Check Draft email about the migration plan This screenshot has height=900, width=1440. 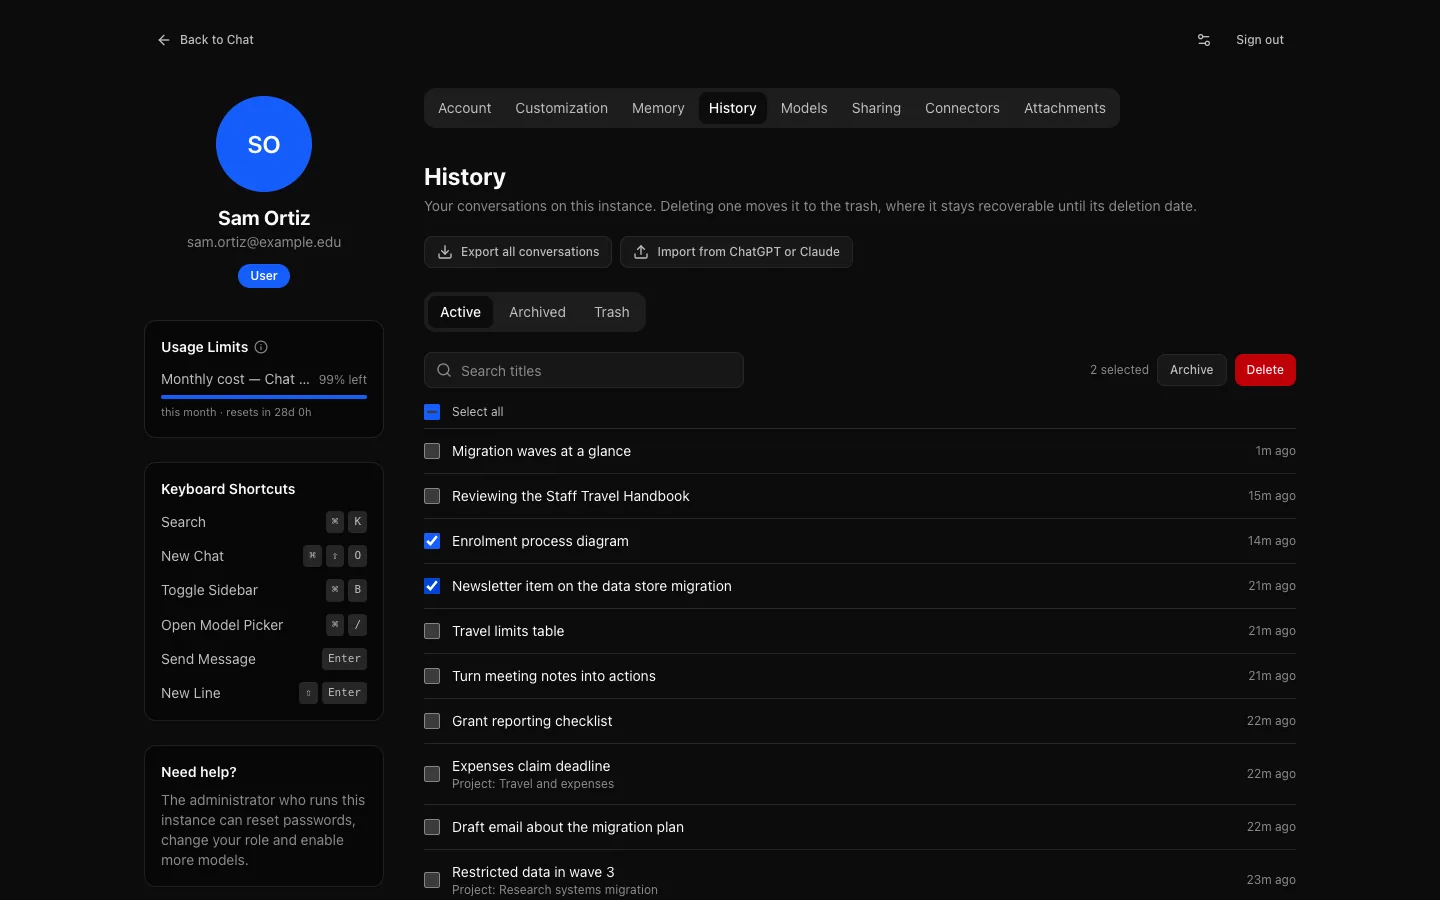click(x=432, y=827)
